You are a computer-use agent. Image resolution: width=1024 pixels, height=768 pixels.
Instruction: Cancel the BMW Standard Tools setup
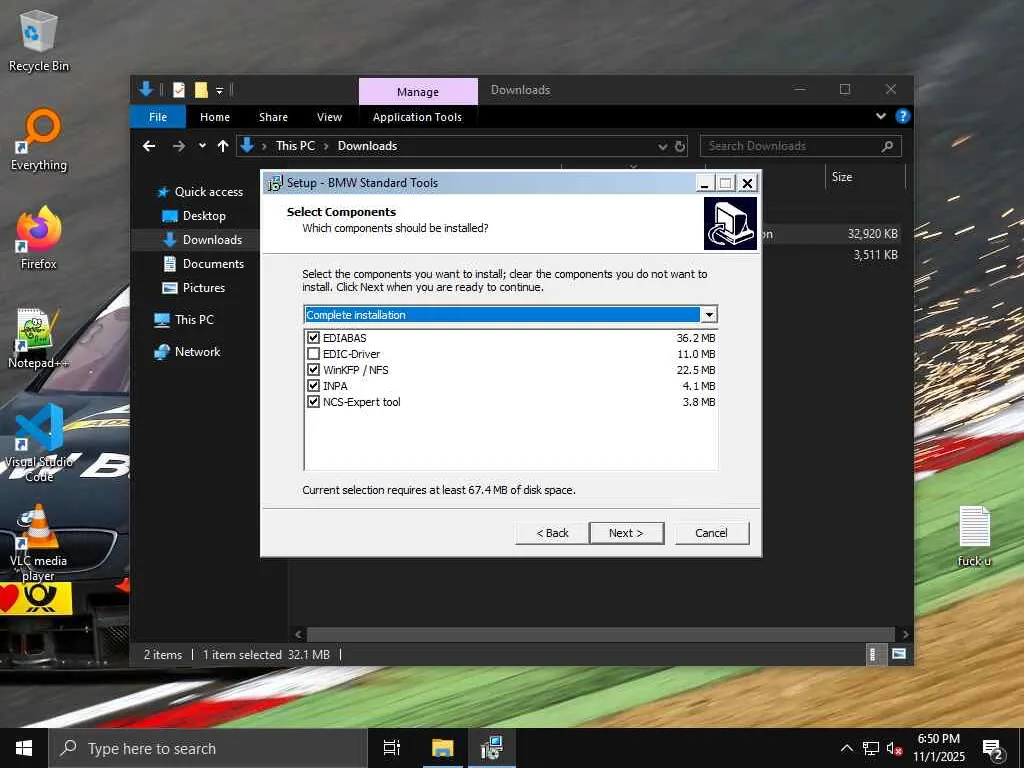711,533
